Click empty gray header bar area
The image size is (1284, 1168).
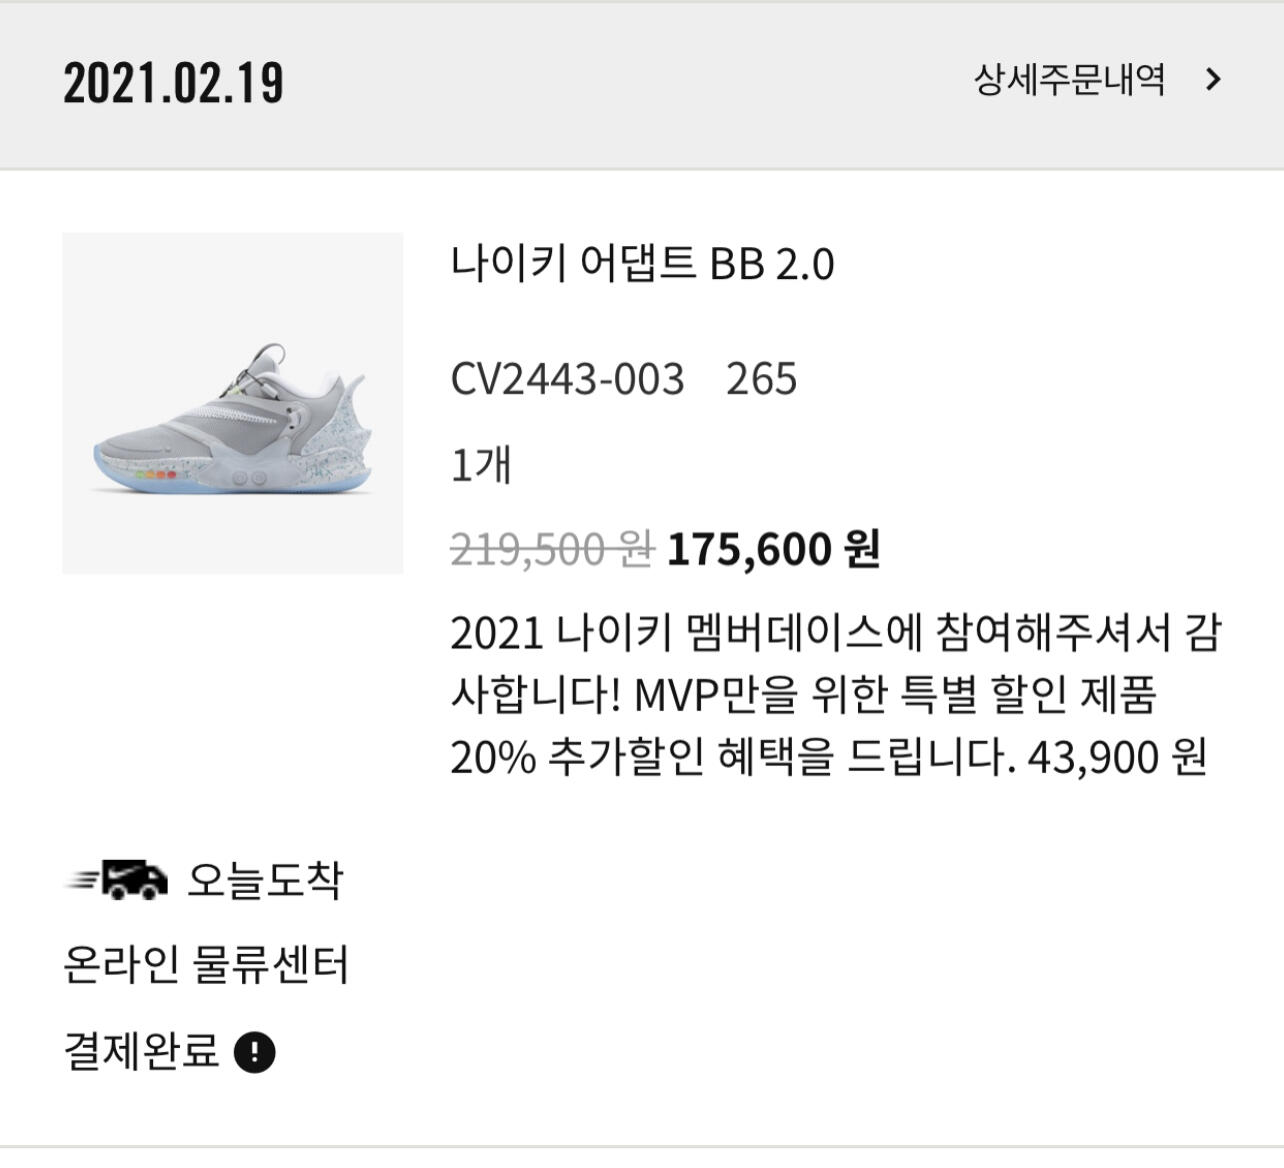tap(620, 85)
